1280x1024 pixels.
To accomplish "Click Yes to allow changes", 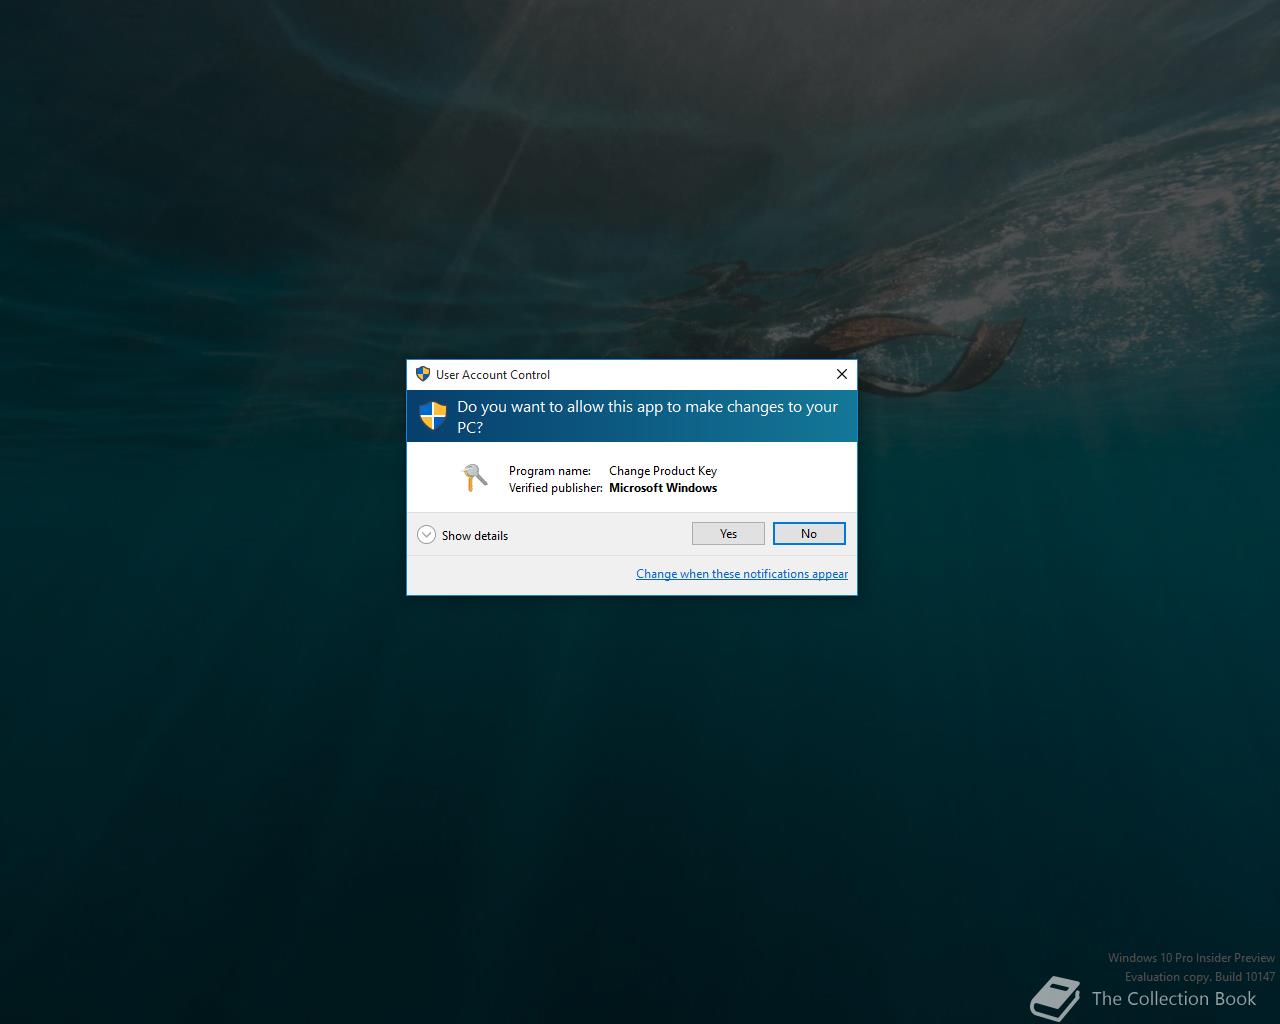I will click(x=728, y=534).
